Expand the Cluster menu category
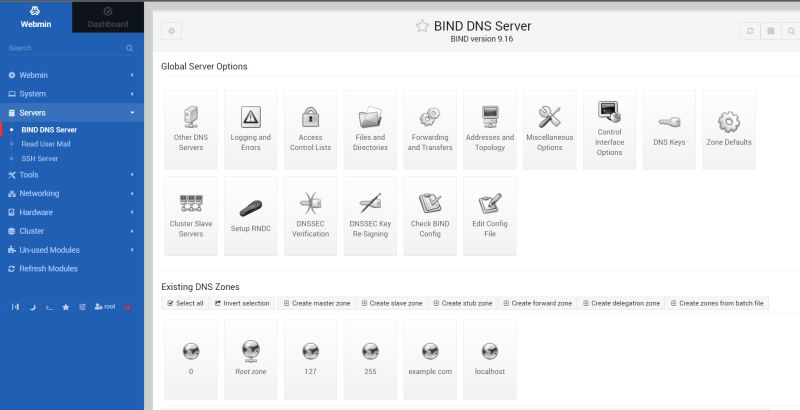Viewport: 800px width, 410px height. coord(72,232)
